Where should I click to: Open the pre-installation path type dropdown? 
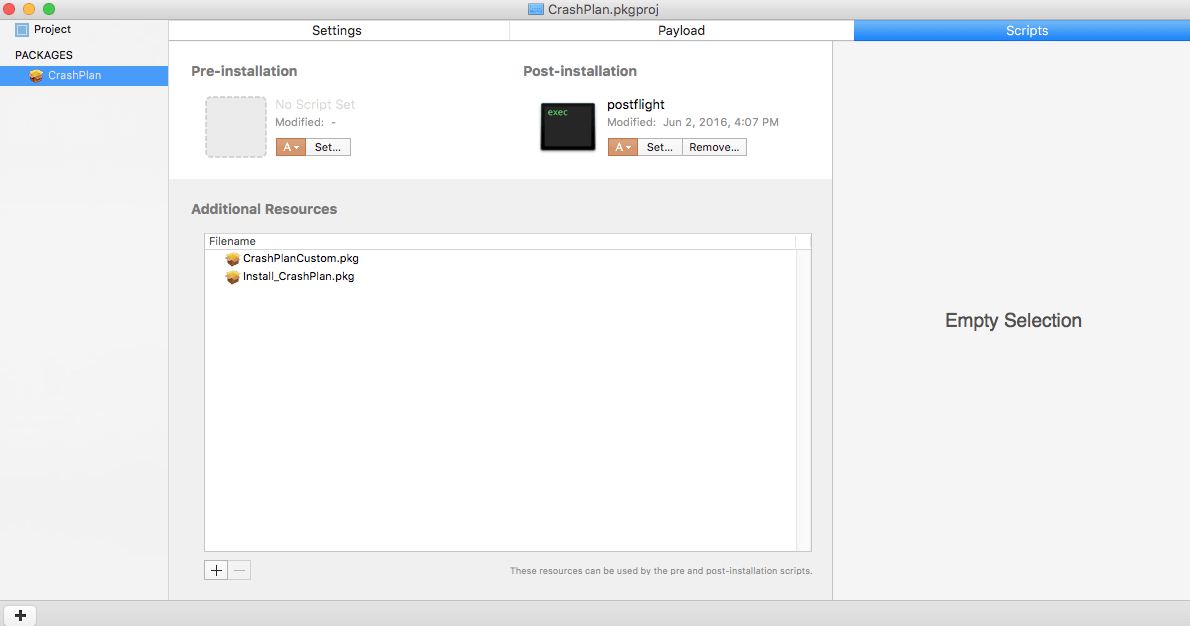[290, 147]
